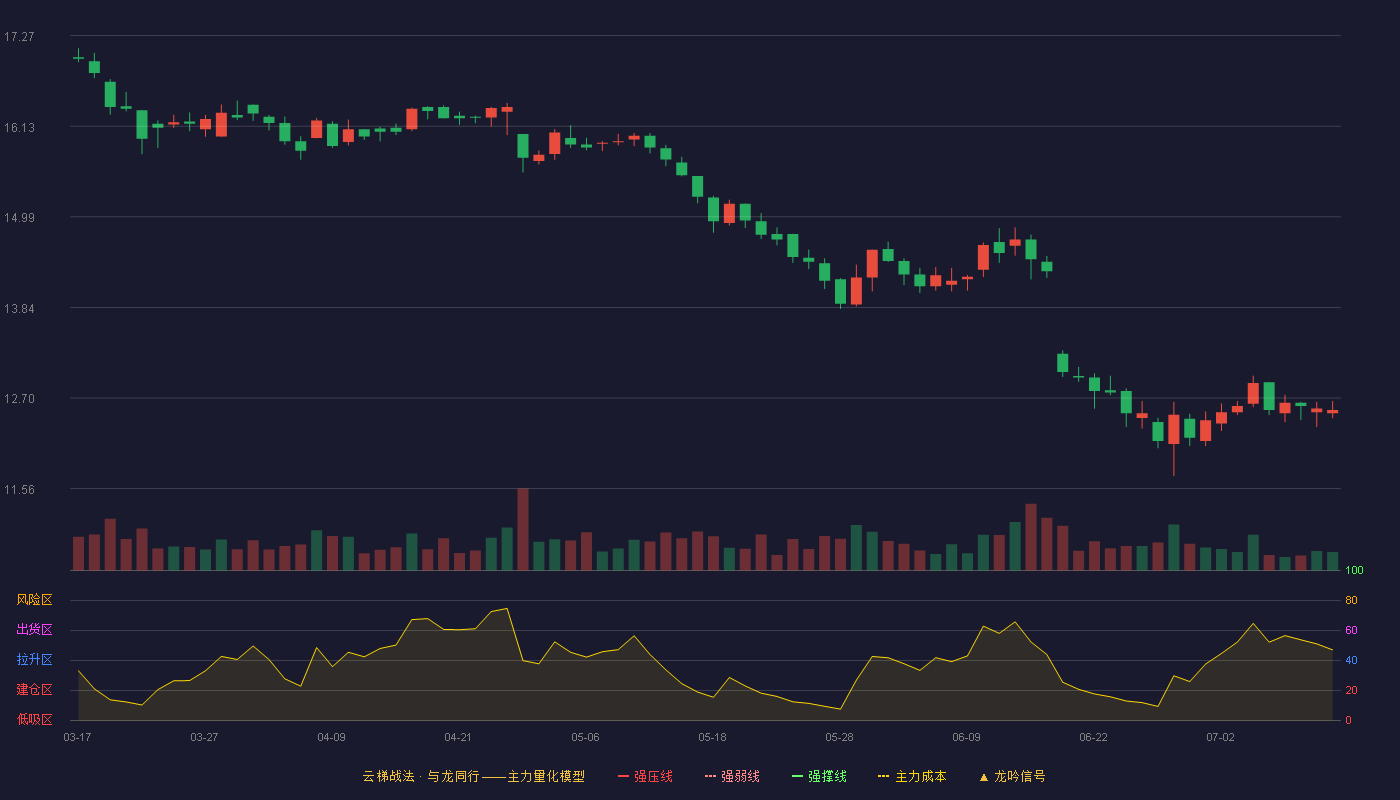Viewport: 1400px width, 800px height.
Task: Hide the 主力成本 series via legend text
Action: 920,776
